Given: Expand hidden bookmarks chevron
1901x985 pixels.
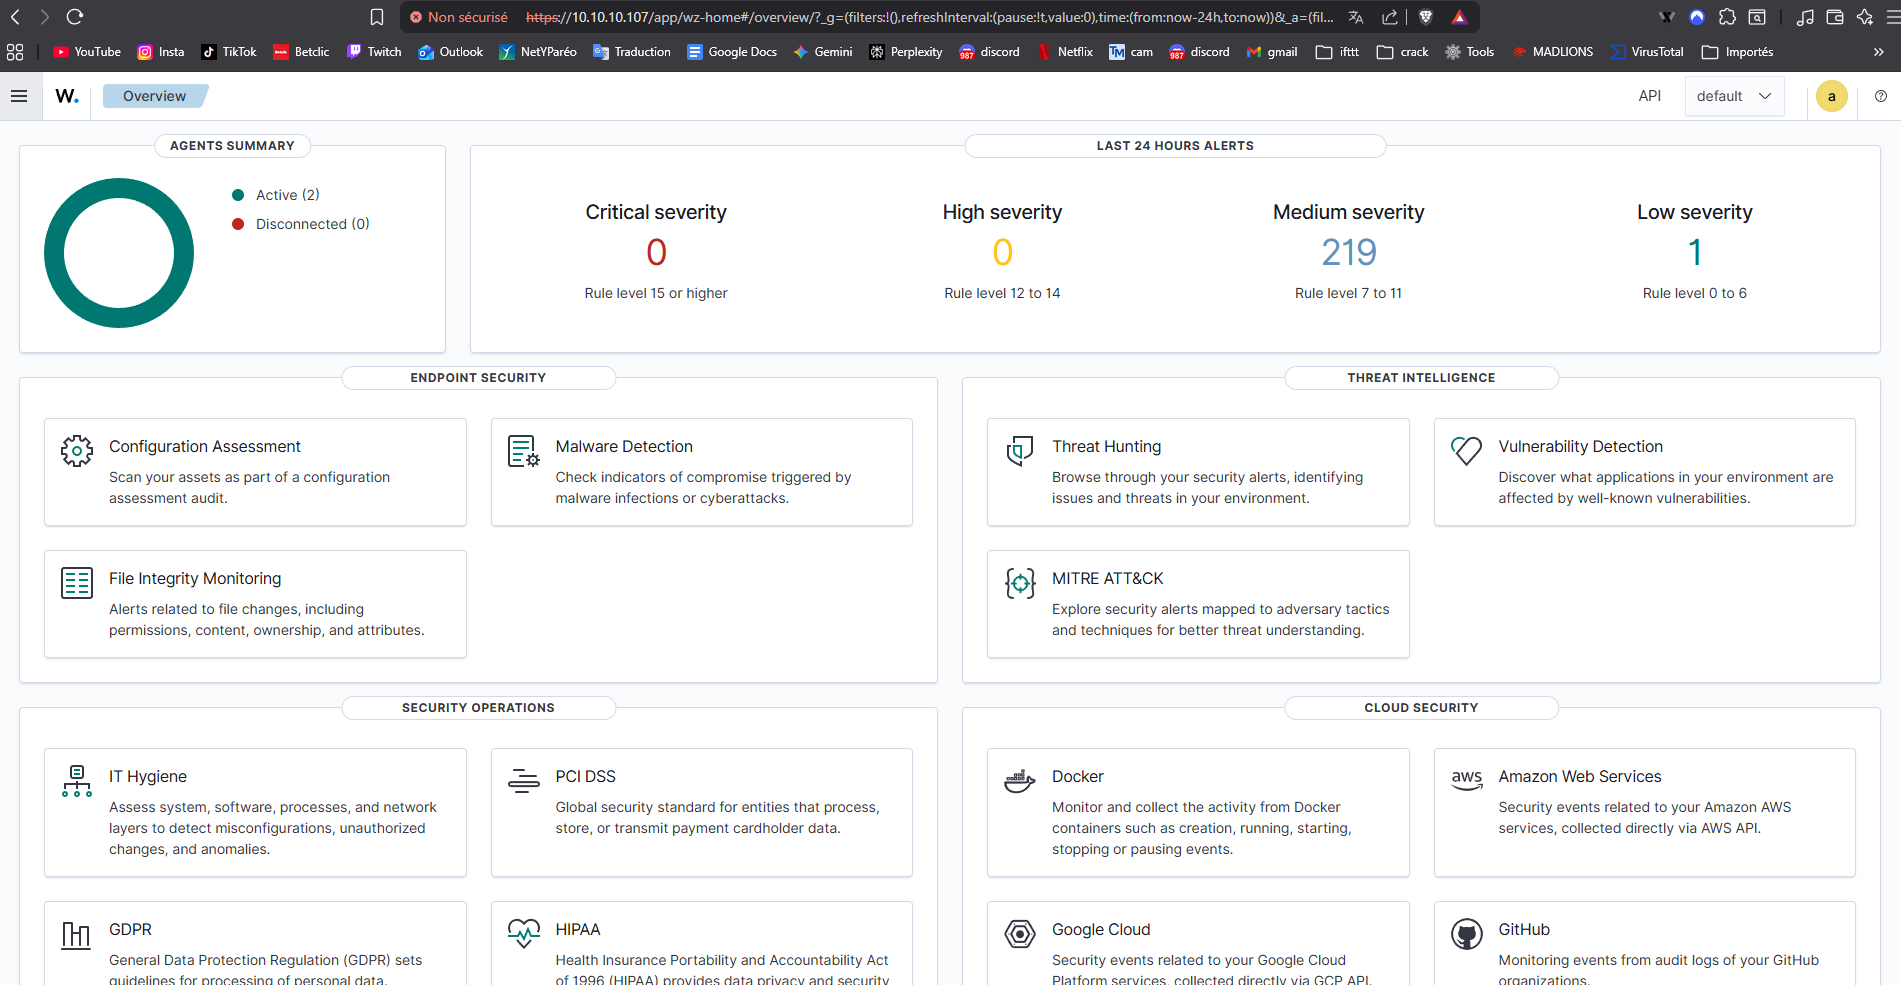Looking at the screenshot, I should (x=1879, y=52).
